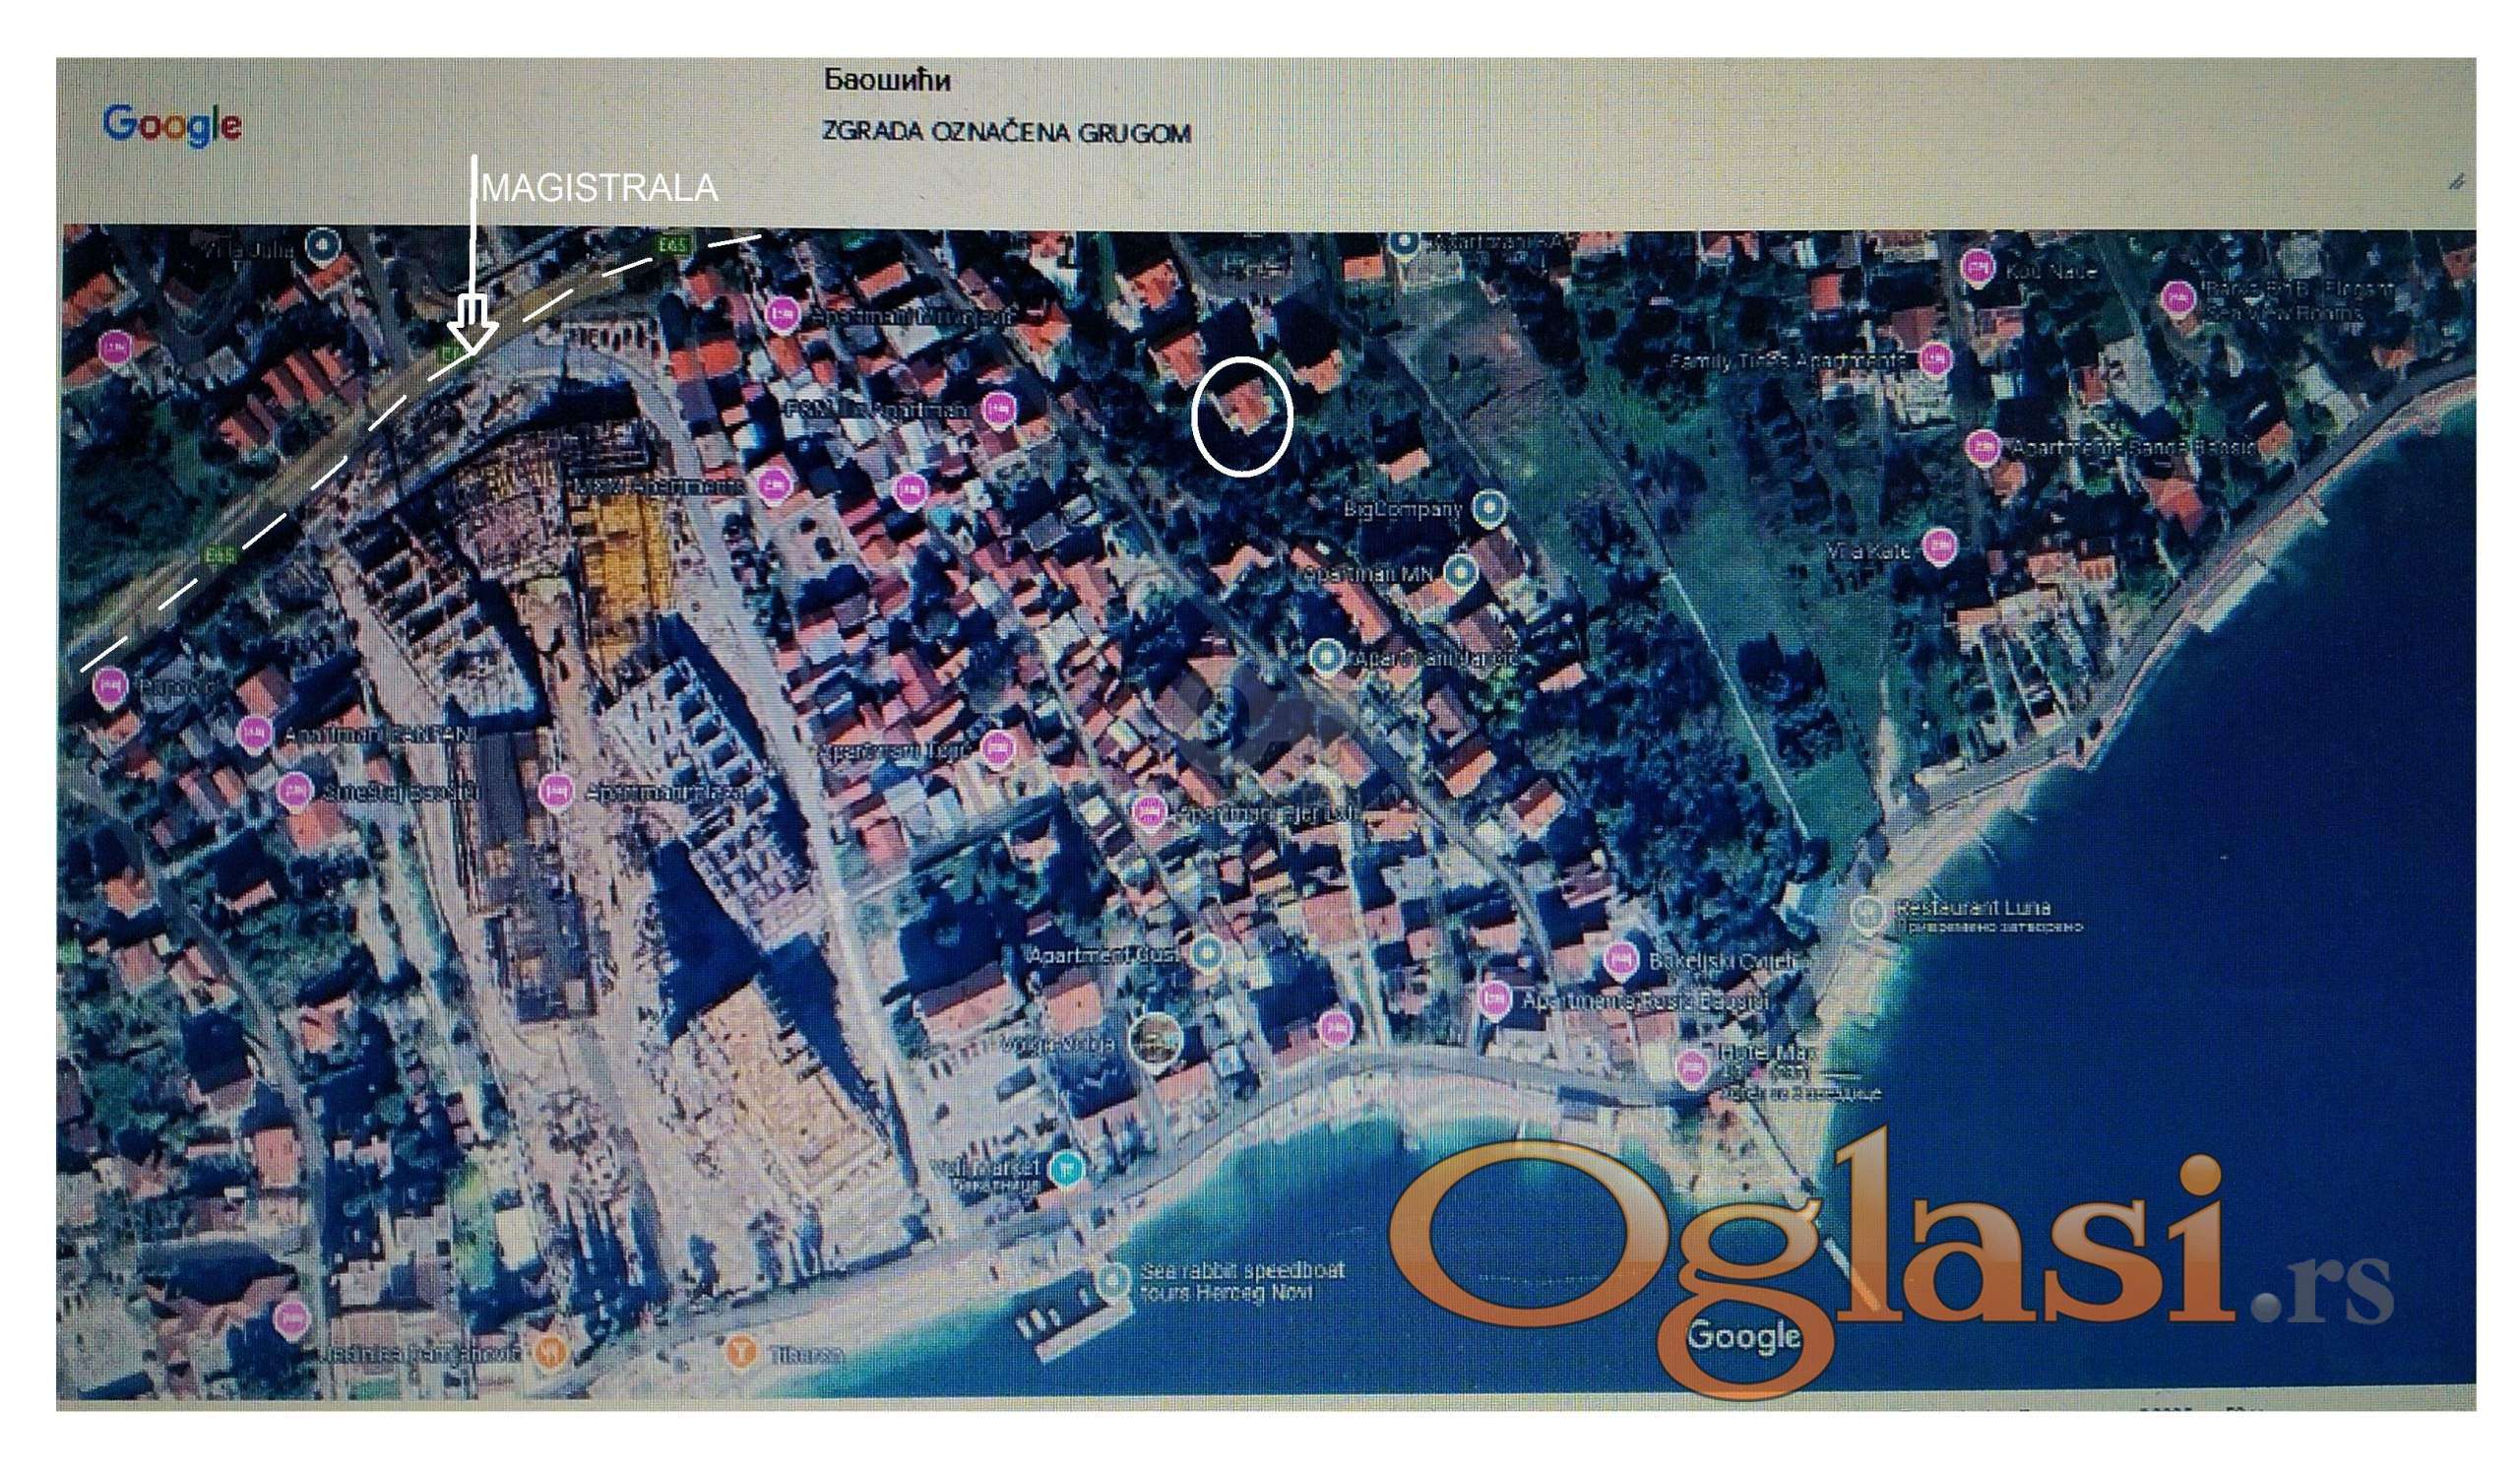Click the Apartmani Marisic blue marker
Image resolution: width=2520 pixels, height=1476 pixels.
1327,657
